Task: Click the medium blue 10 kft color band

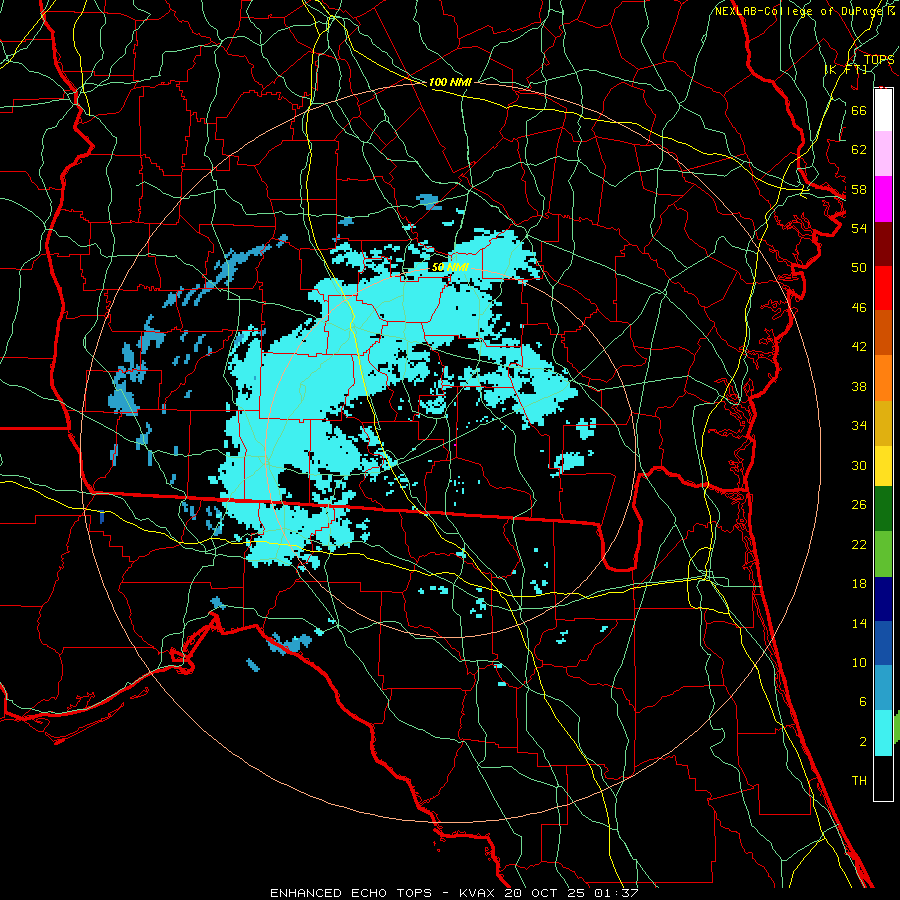Action: click(x=883, y=643)
